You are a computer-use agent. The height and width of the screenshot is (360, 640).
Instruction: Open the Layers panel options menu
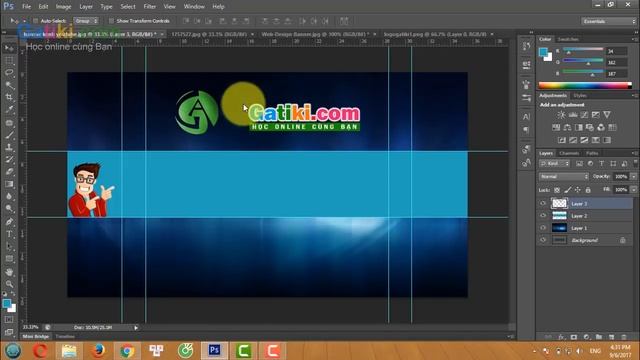[634, 153]
